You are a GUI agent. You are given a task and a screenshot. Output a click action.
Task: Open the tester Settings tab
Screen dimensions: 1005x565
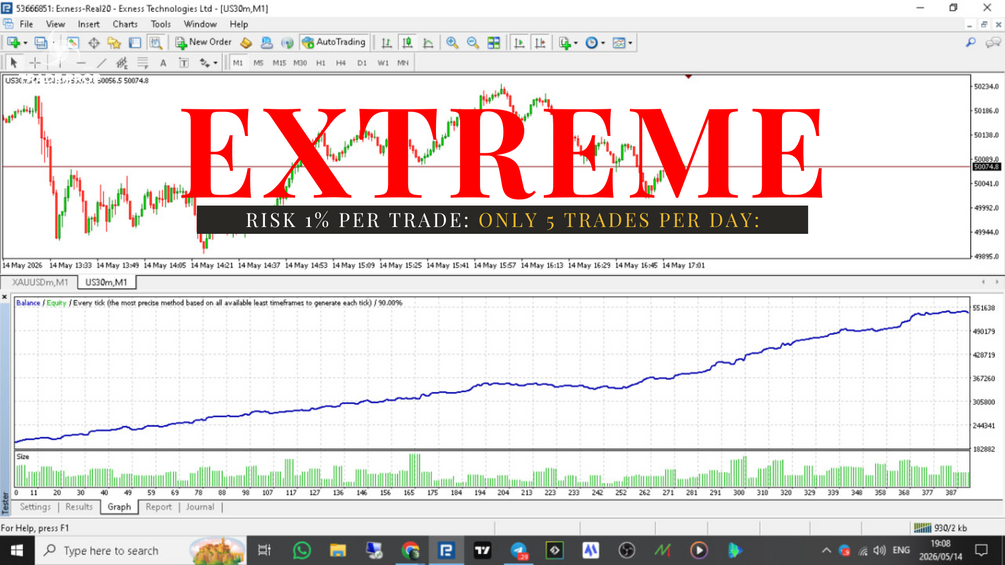(x=35, y=507)
